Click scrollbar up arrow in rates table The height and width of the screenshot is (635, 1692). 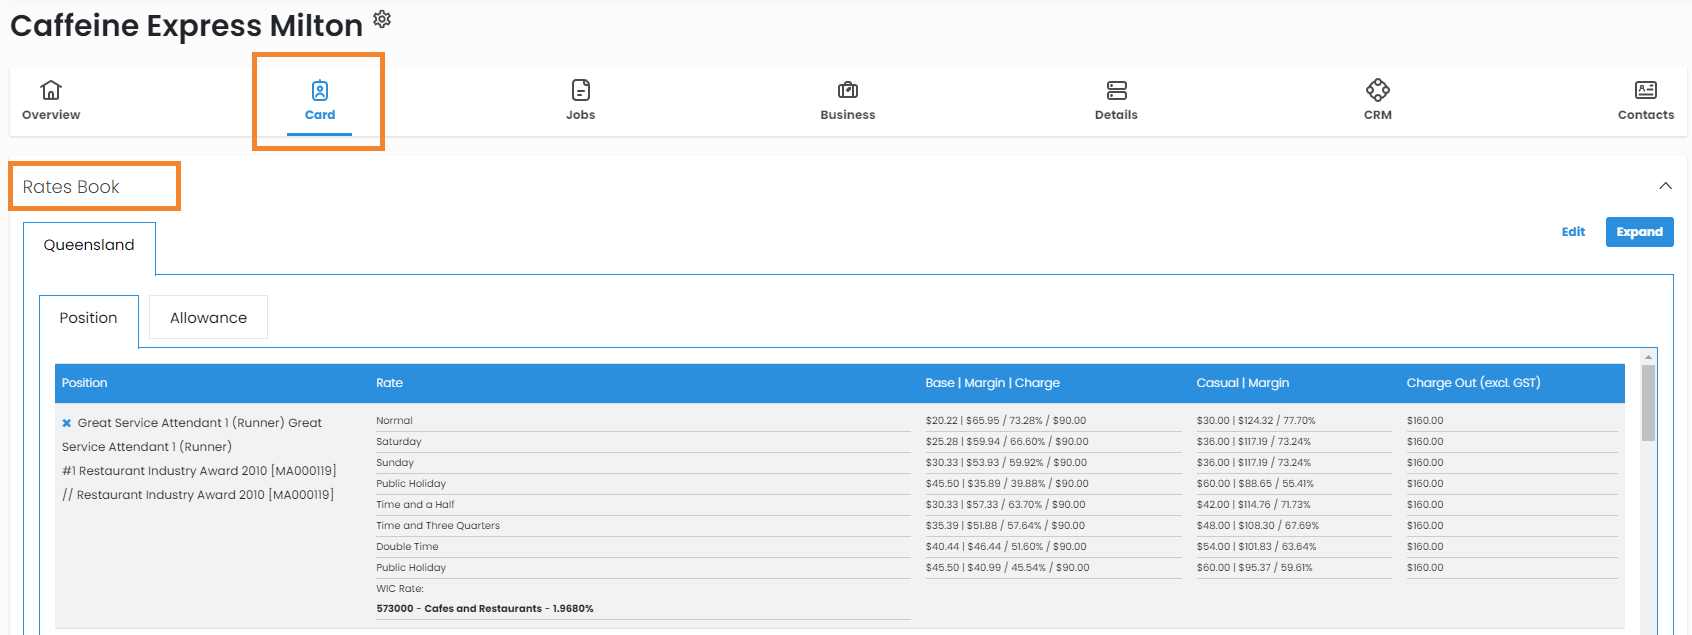(1648, 357)
